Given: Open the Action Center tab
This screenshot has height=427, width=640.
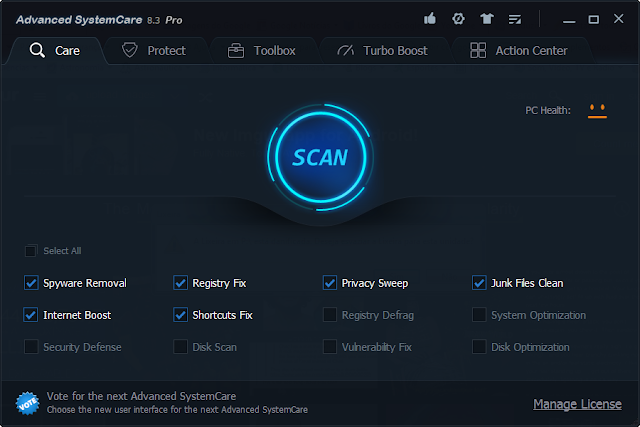Looking at the screenshot, I should (519, 51).
